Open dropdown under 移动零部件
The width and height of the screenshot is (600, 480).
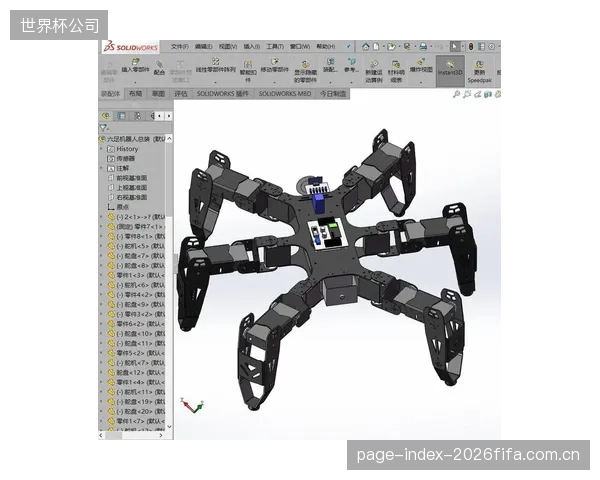274,82
